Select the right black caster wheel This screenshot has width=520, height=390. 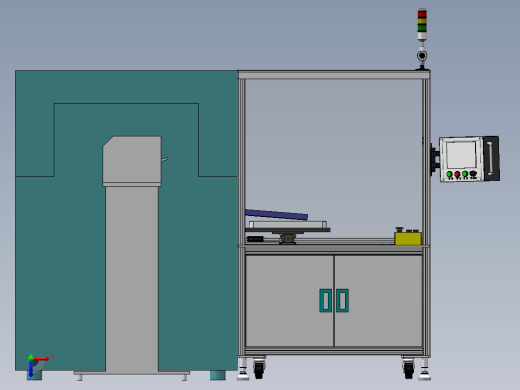pyautogui.click(x=409, y=369)
